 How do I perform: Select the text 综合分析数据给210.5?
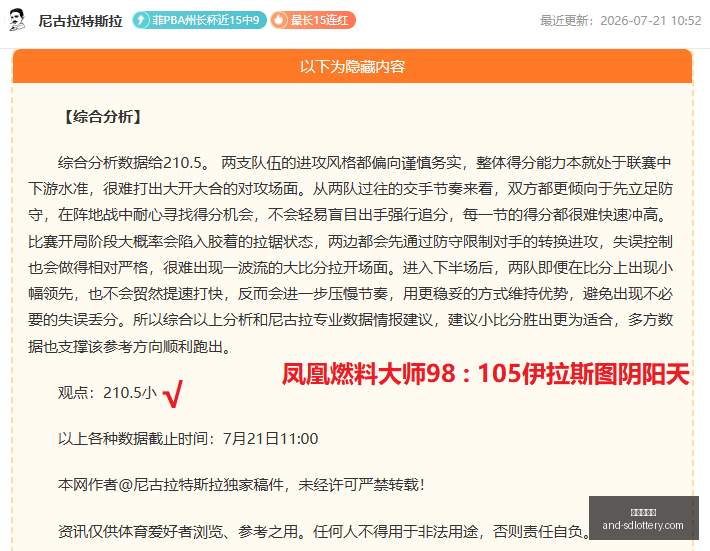click(133, 163)
